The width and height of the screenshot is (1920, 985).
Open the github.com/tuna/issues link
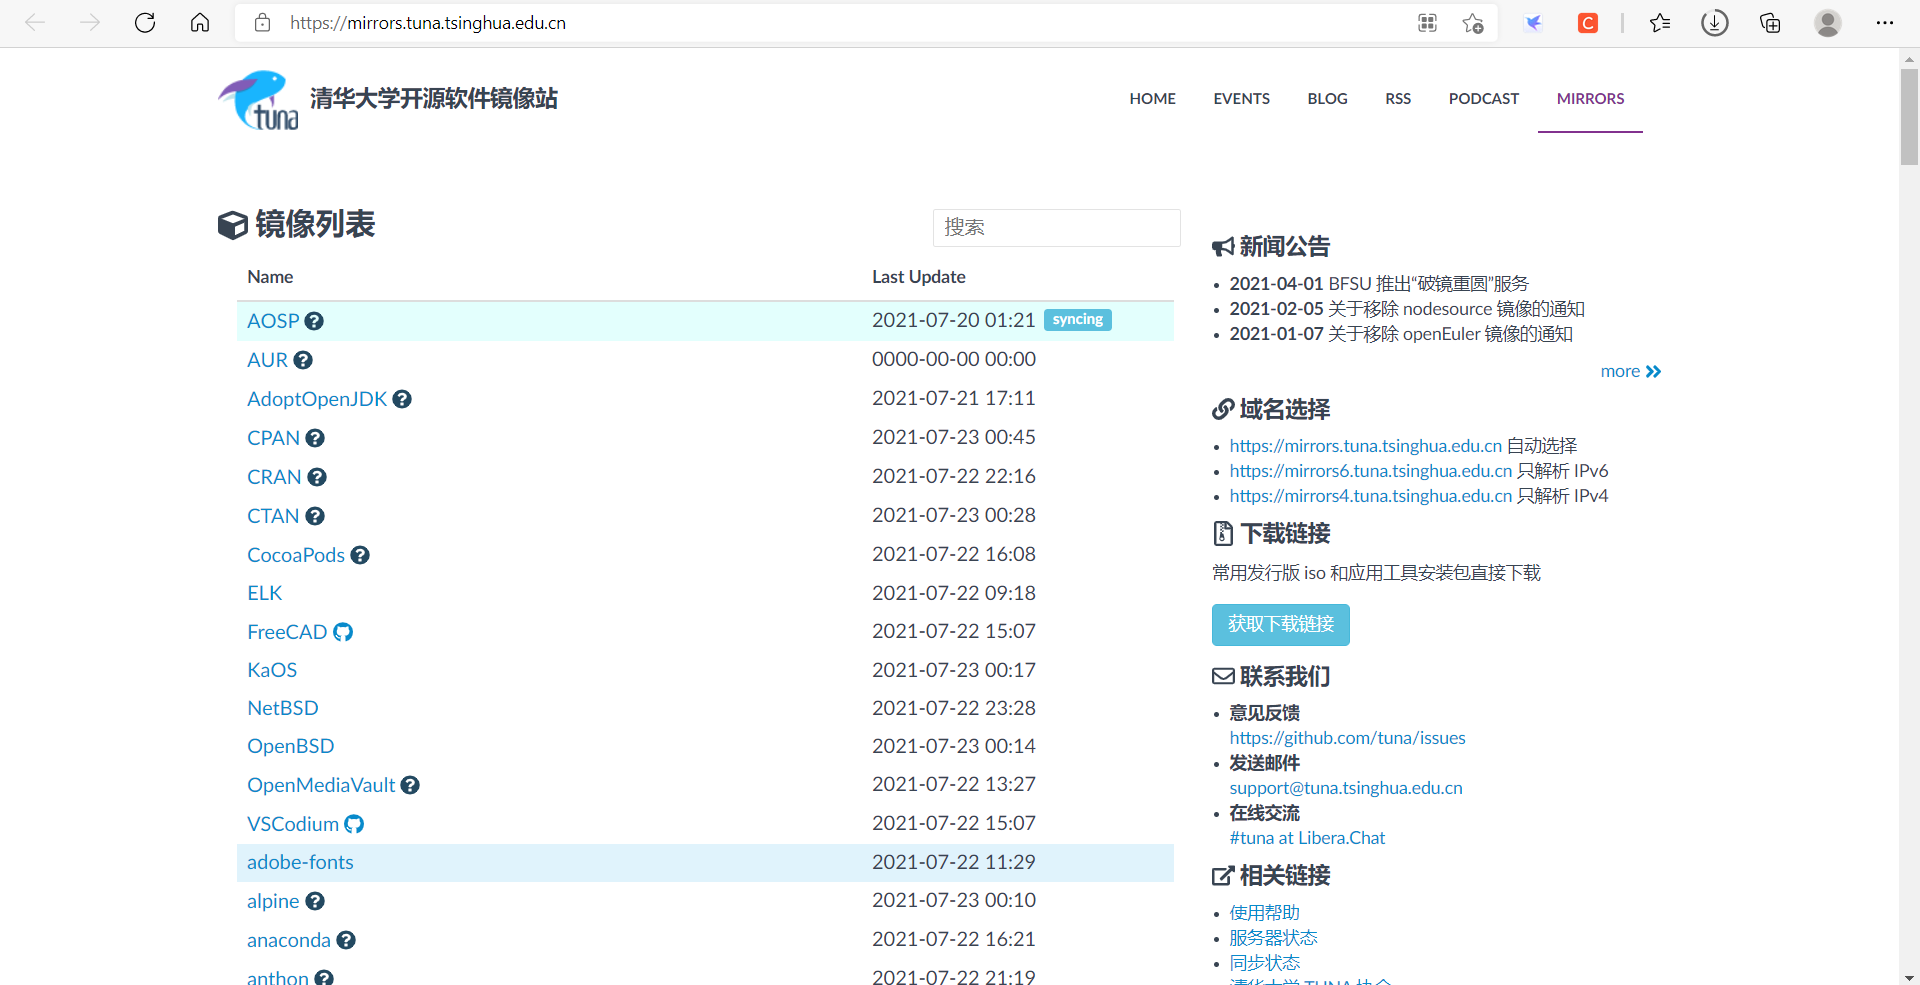[1347, 738]
